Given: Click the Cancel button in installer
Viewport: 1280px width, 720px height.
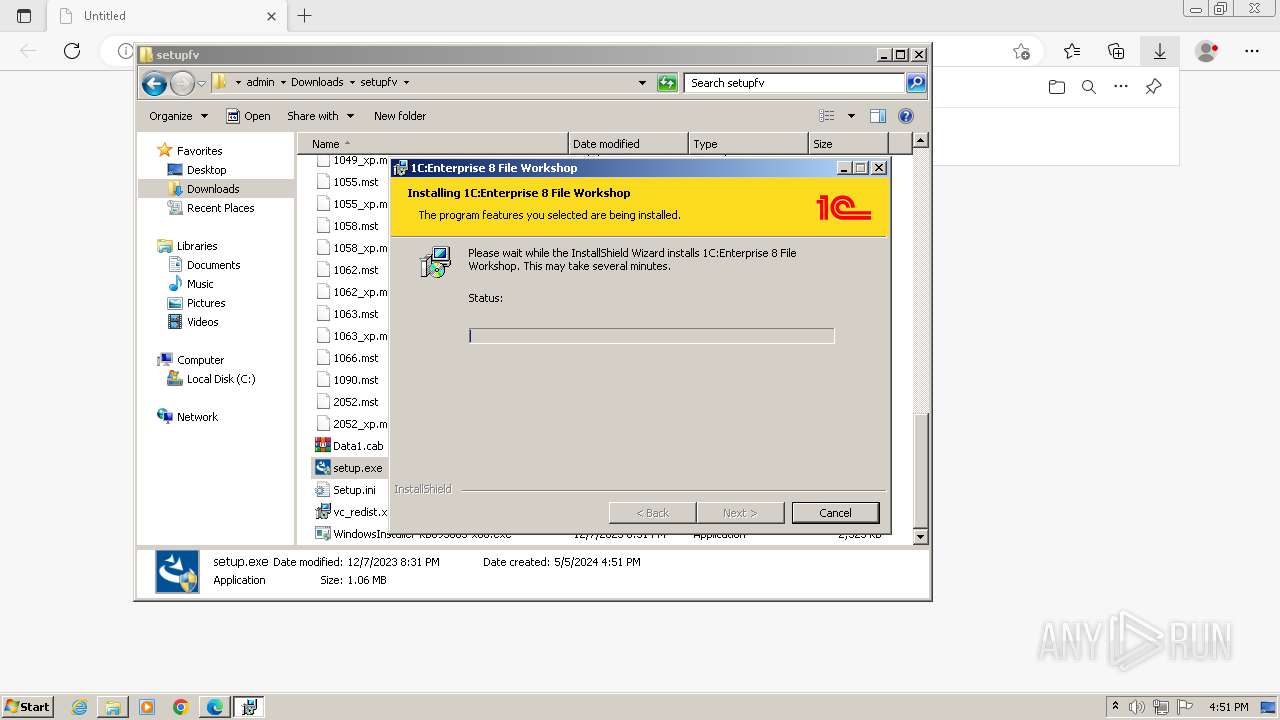Looking at the screenshot, I should pyautogui.click(x=835, y=513).
